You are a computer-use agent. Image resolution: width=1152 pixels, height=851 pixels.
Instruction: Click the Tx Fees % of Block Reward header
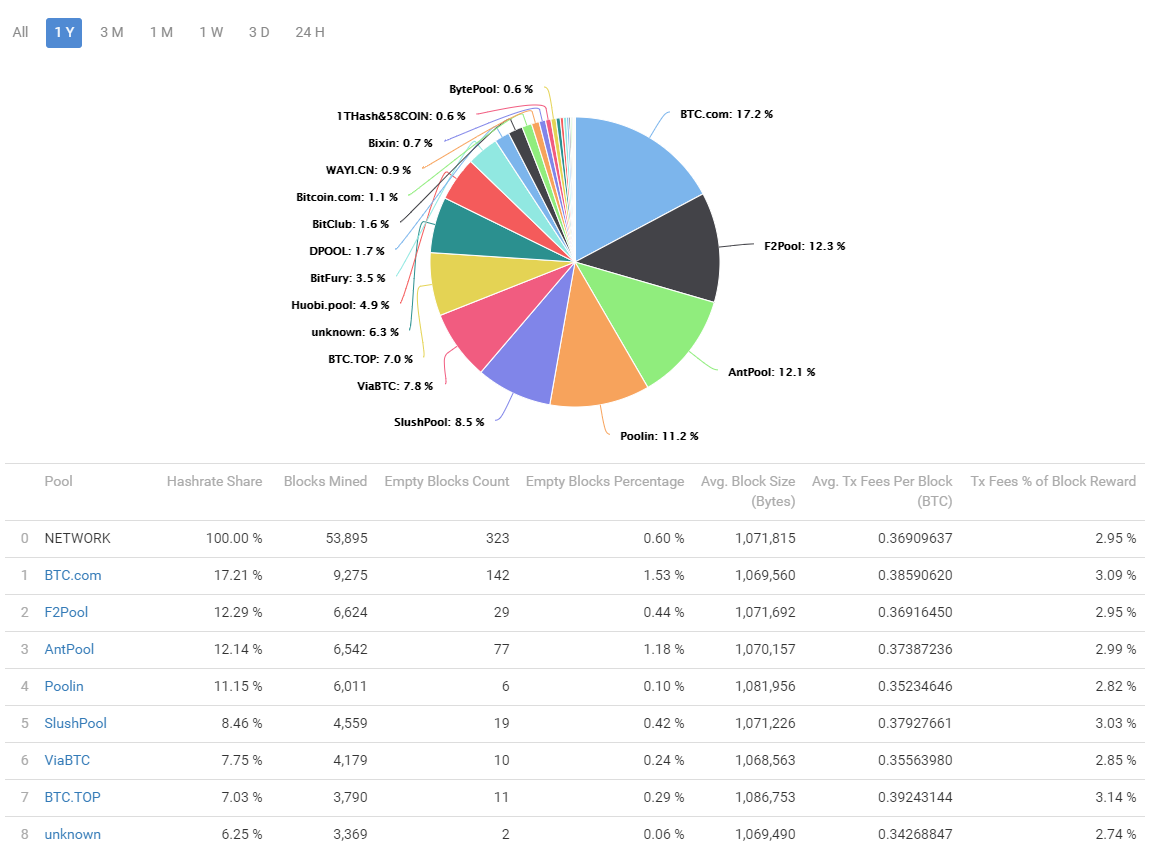pos(1053,481)
